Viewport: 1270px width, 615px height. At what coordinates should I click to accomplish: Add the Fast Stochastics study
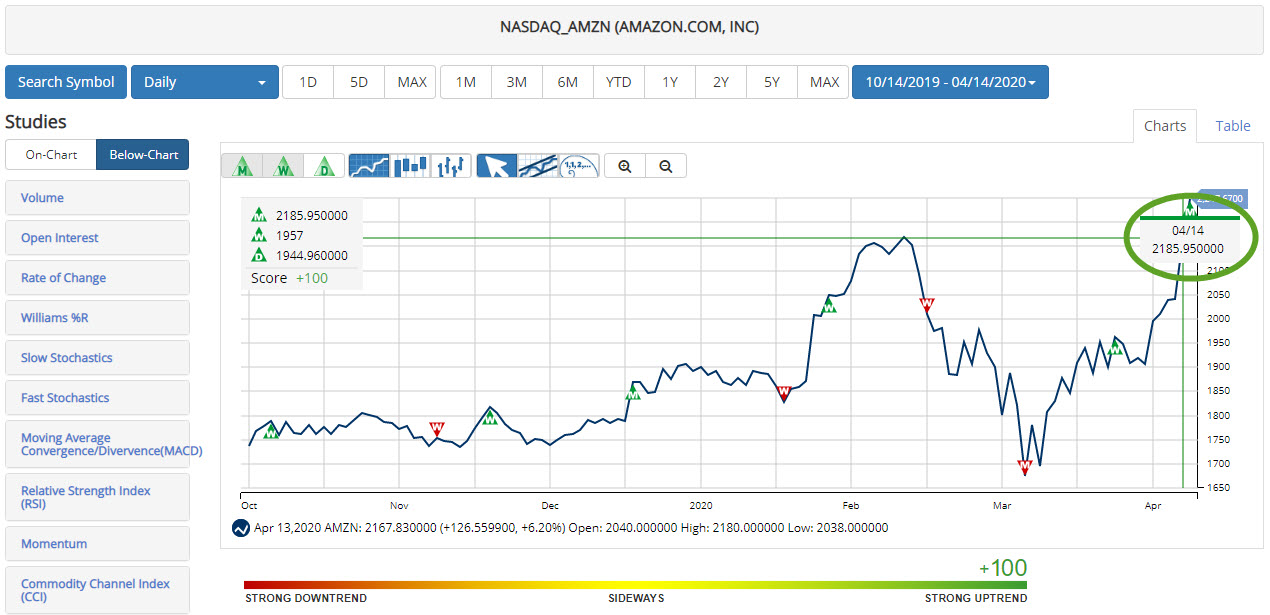click(x=97, y=398)
